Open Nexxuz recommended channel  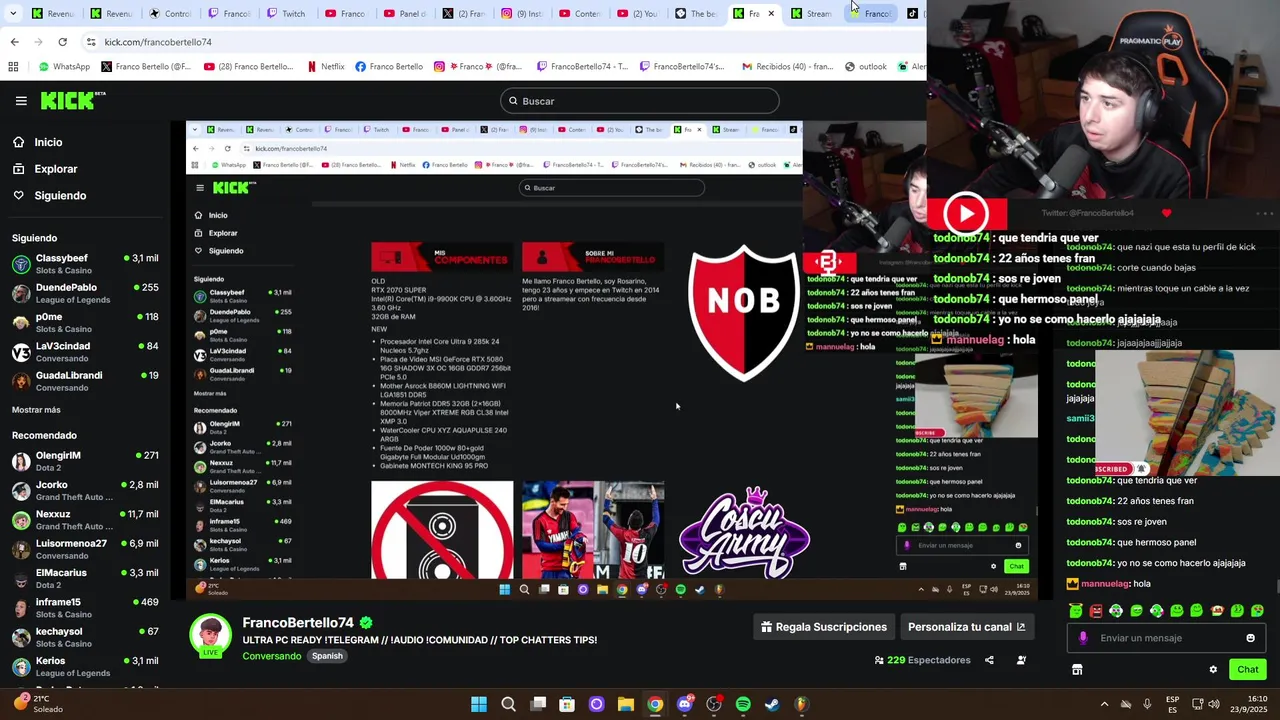tap(85, 520)
